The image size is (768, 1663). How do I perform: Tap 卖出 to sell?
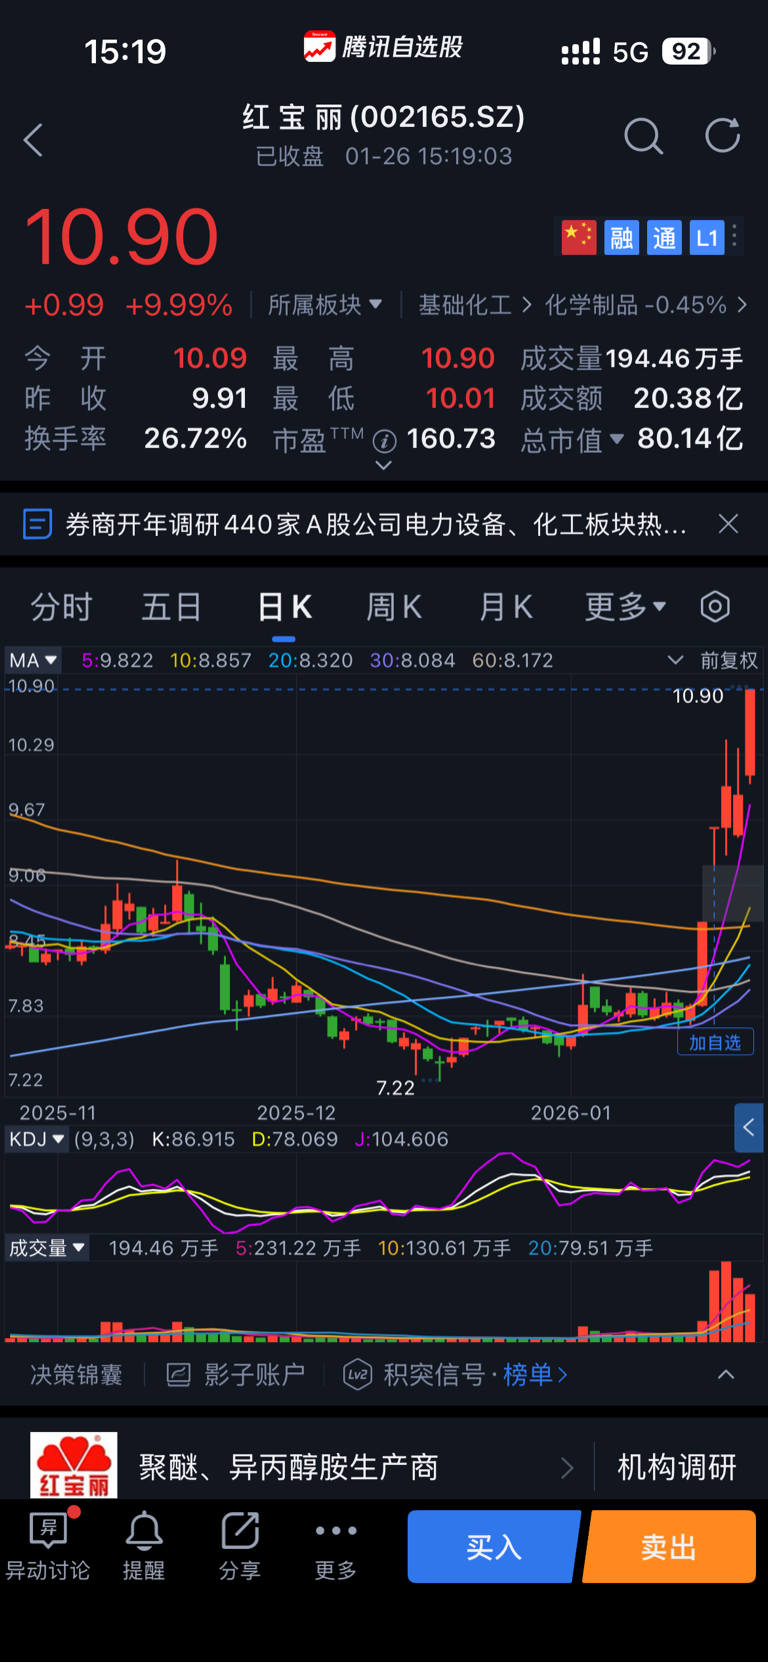[669, 1547]
